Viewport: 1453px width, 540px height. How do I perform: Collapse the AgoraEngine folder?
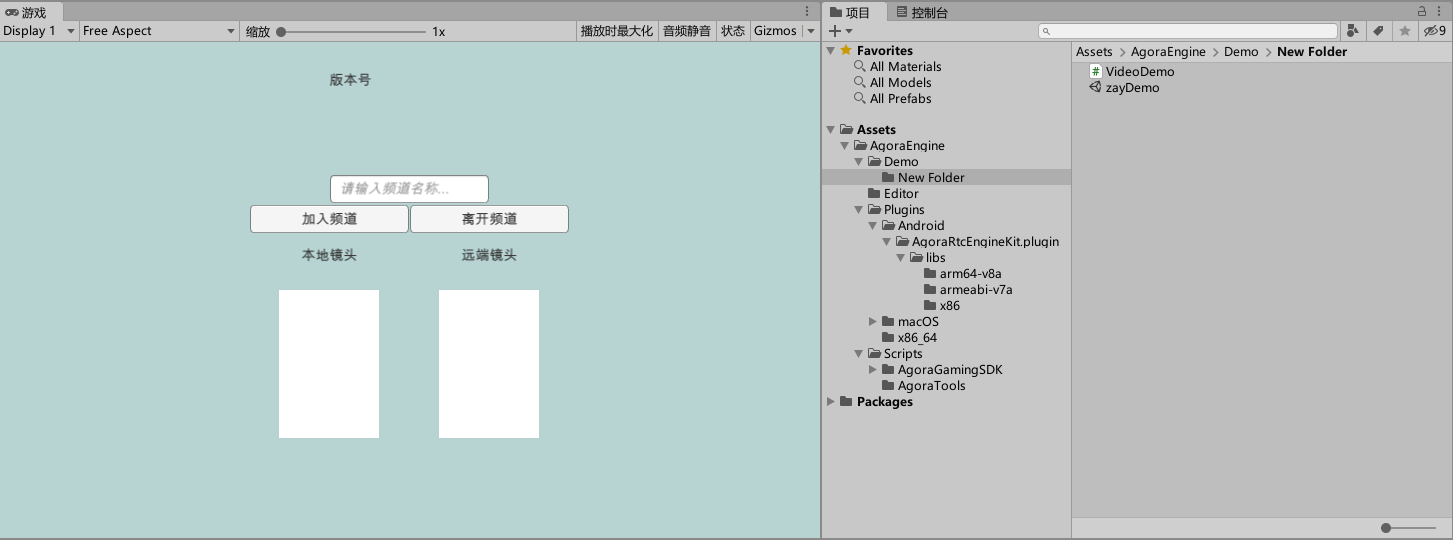845,145
